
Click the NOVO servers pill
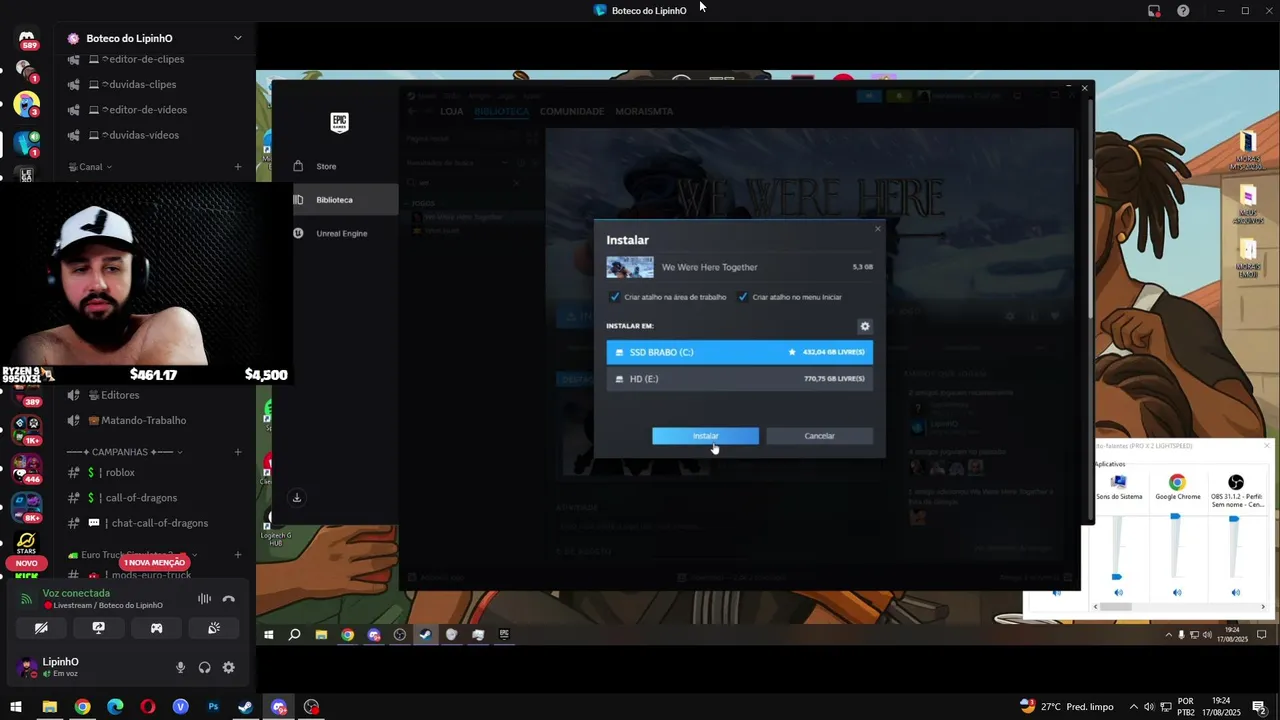pyautogui.click(x=27, y=563)
